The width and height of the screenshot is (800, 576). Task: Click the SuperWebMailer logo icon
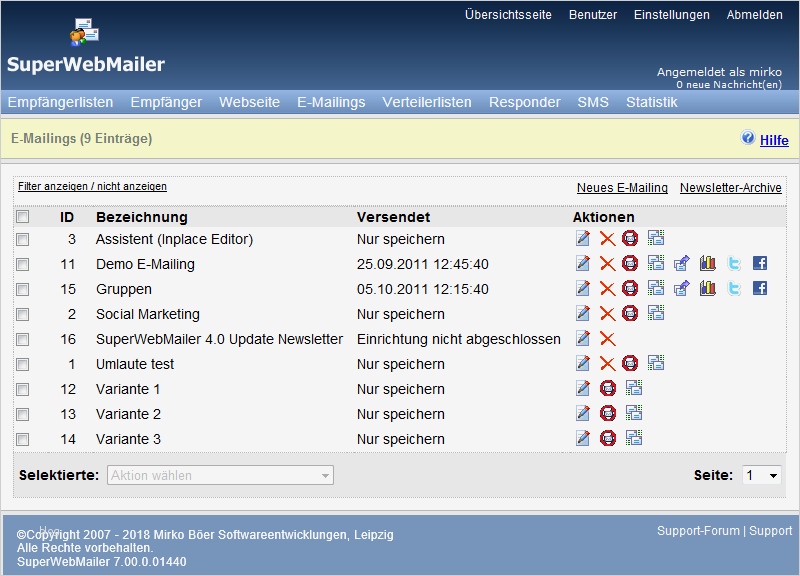click(x=85, y=32)
